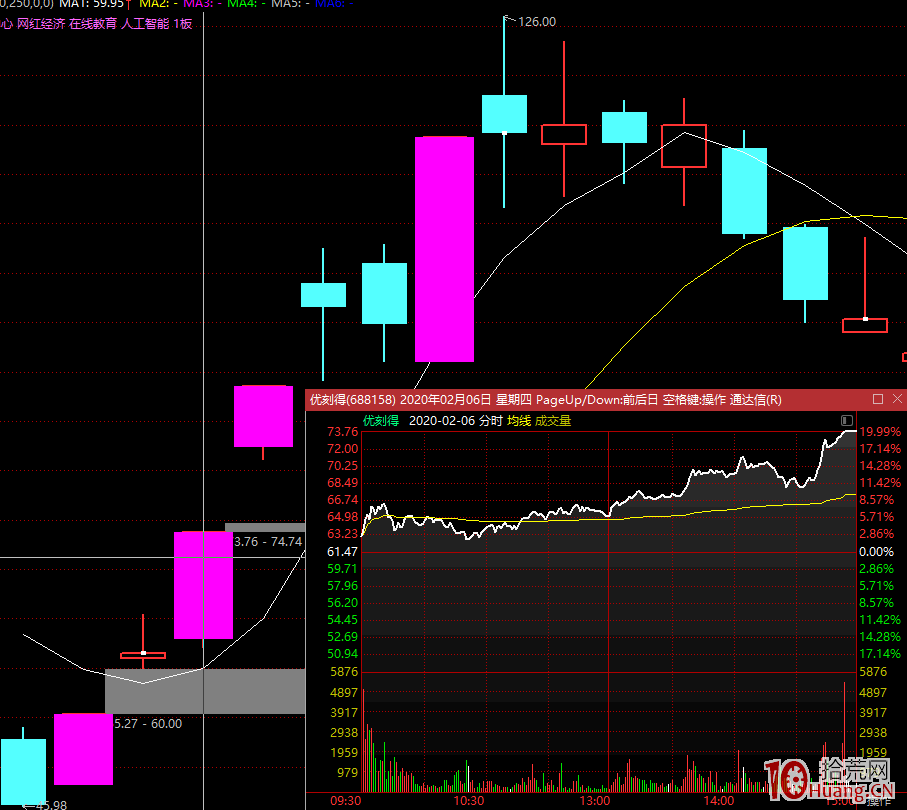Screen dimensions: 907x810
Task: Click the 50.94 lowest price axis label
Action: click(342, 654)
